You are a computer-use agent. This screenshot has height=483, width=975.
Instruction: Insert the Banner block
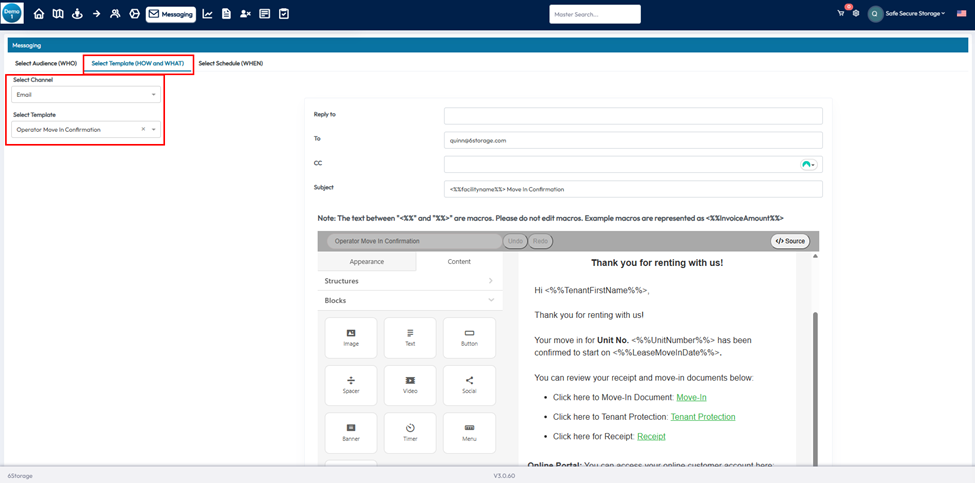[x=351, y=432]
